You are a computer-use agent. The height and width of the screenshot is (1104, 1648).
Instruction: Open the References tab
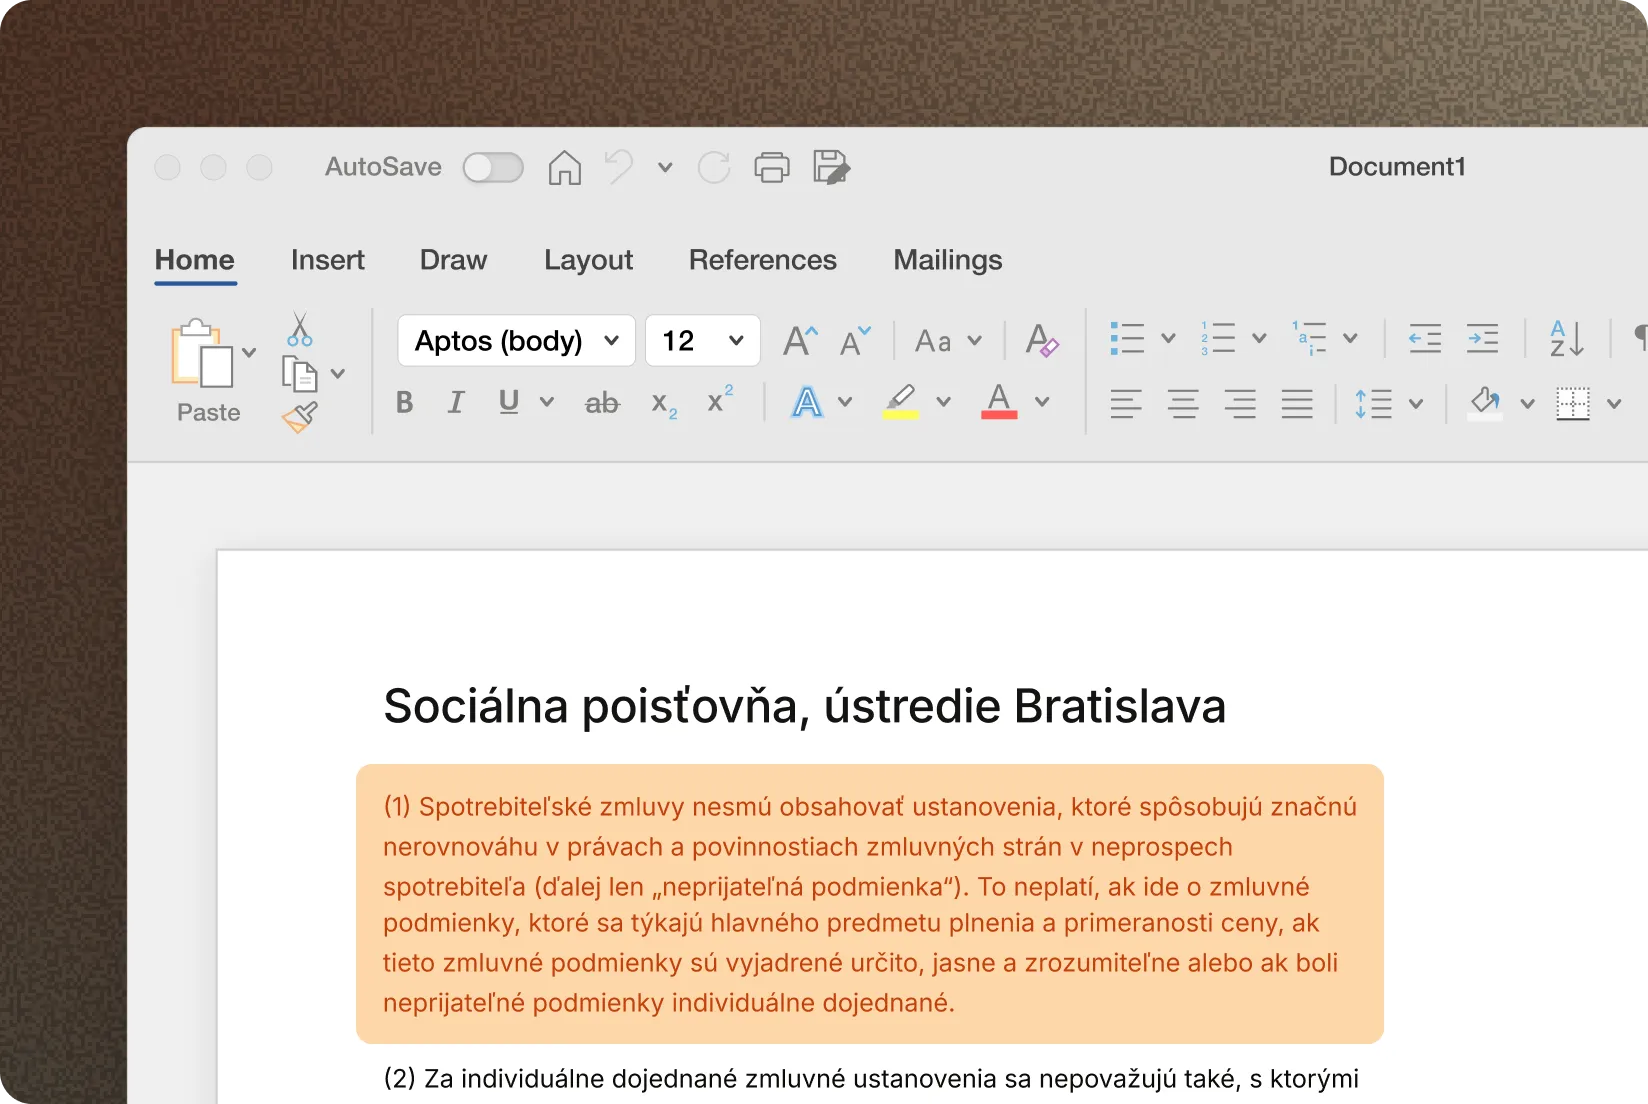(x=763, y=260)
